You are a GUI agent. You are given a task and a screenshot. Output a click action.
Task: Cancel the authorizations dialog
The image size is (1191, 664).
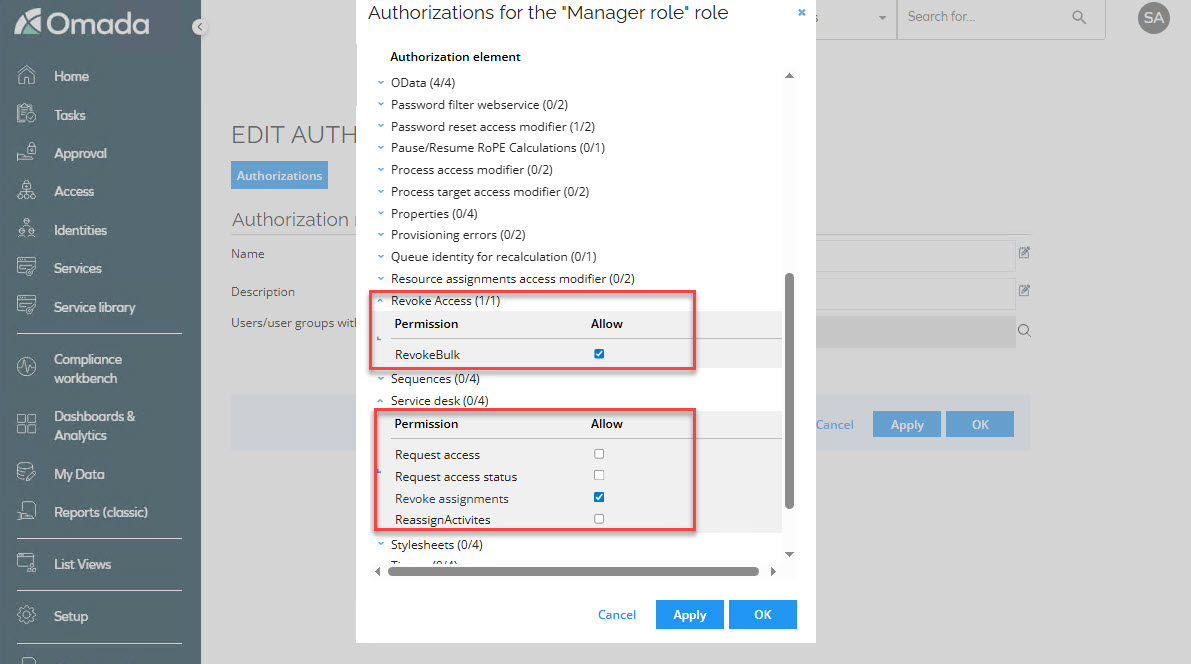[617, 614]
